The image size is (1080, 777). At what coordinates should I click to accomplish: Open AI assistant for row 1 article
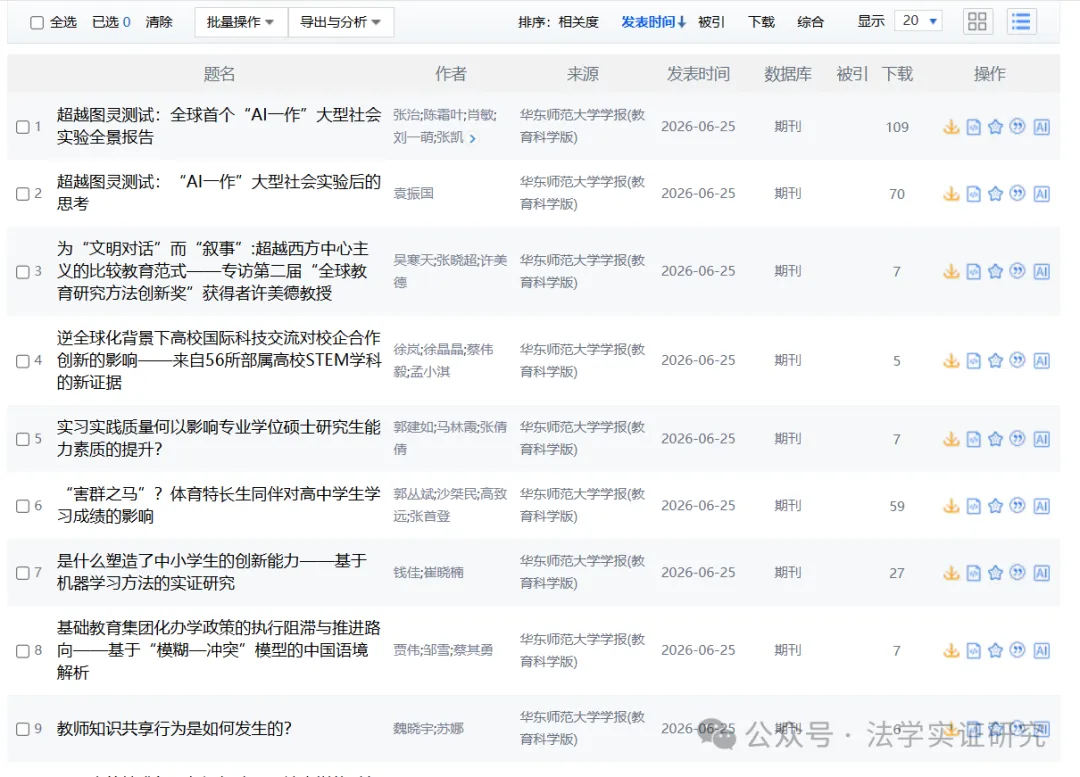1041,127
